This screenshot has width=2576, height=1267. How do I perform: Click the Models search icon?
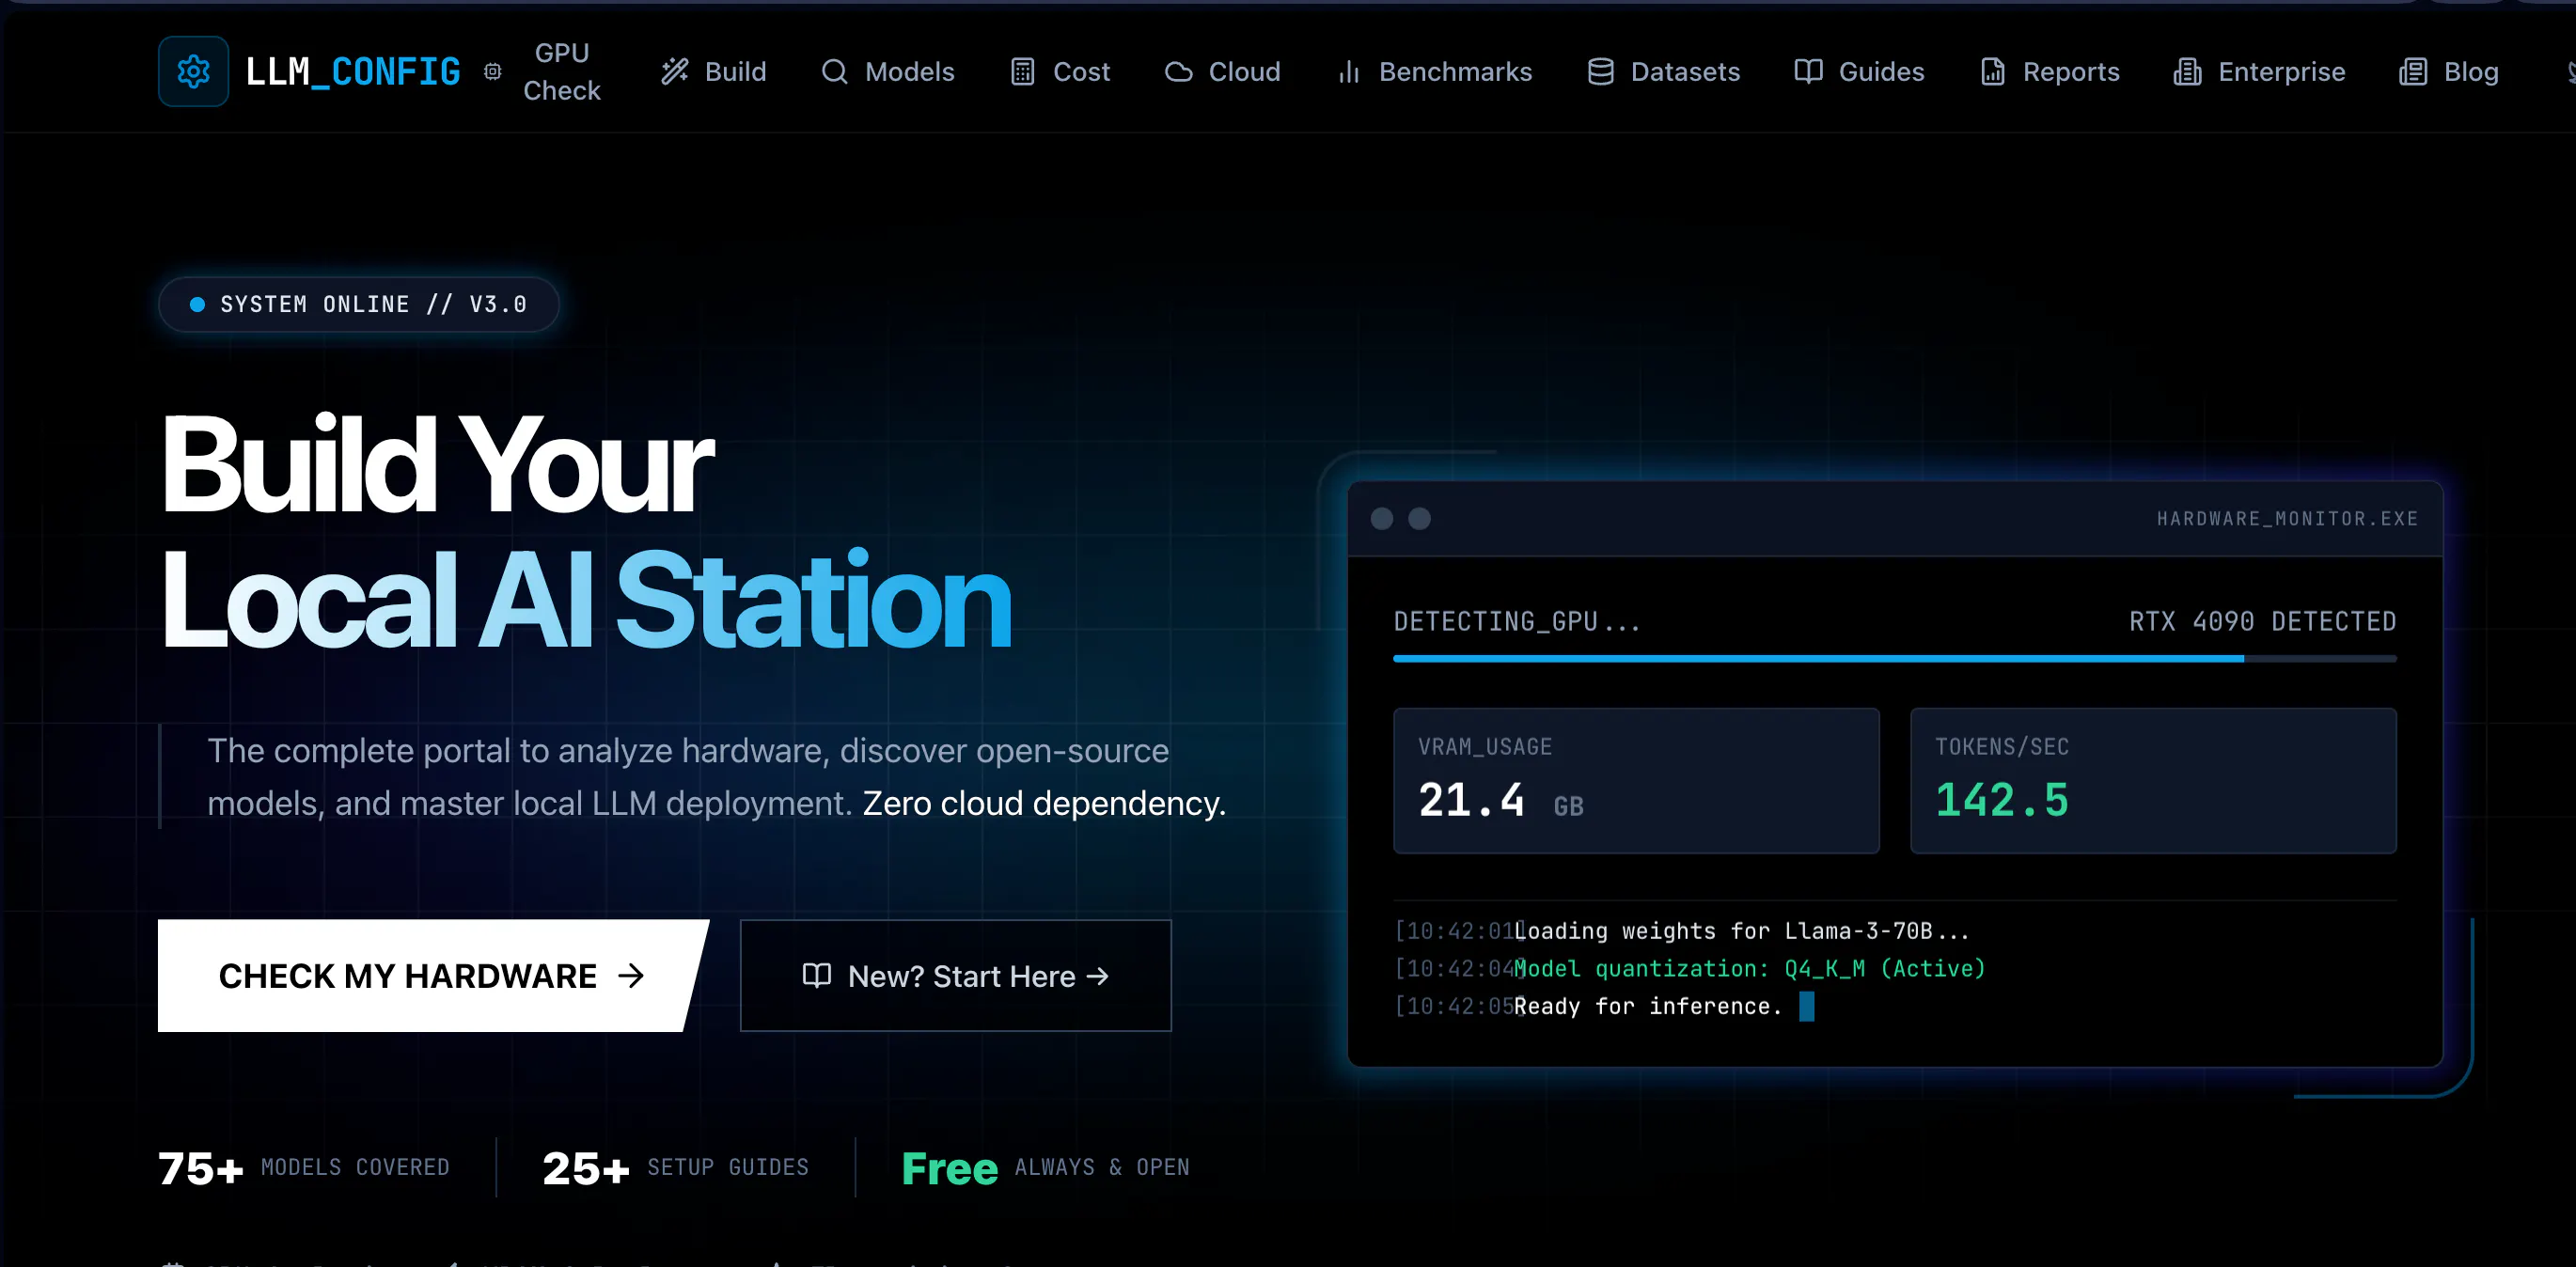(834, 72)
